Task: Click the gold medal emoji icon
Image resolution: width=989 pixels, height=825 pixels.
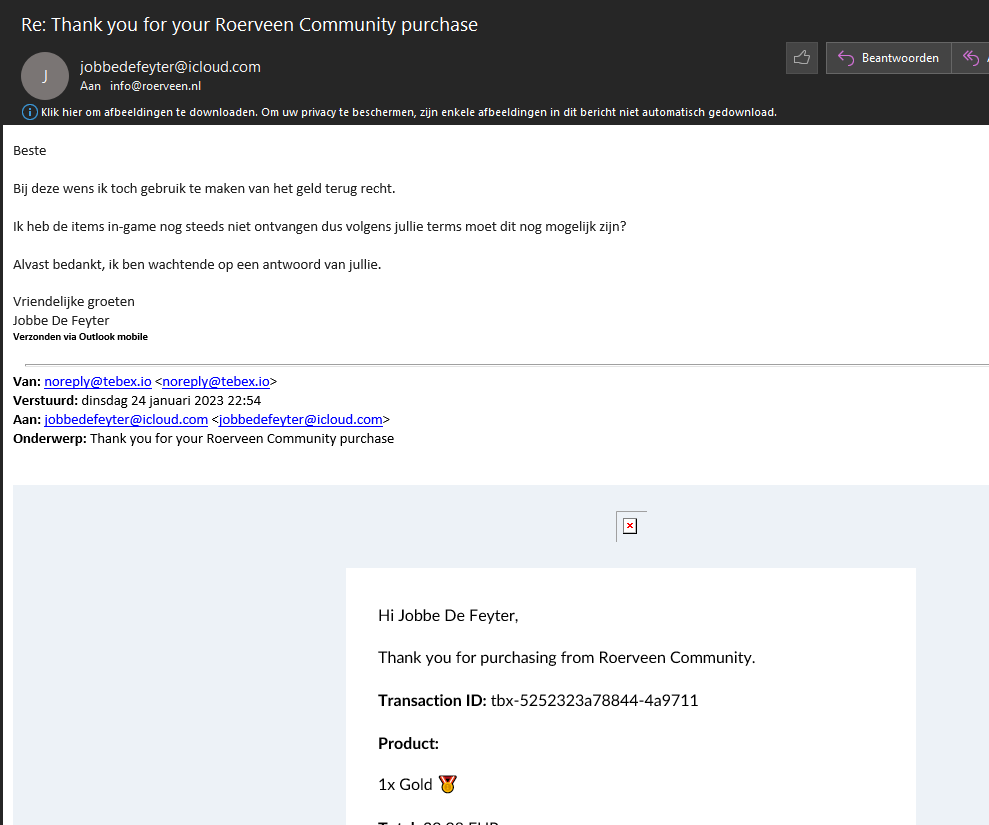Action: (447, 785)
